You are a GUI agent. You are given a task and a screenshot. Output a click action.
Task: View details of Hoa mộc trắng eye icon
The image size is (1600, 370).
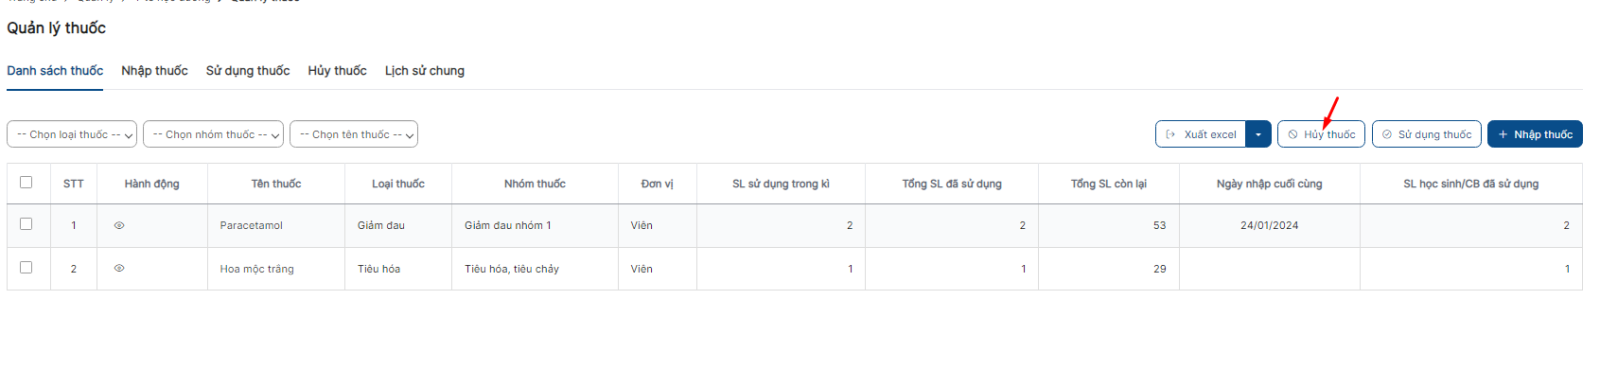coord(119,269)
